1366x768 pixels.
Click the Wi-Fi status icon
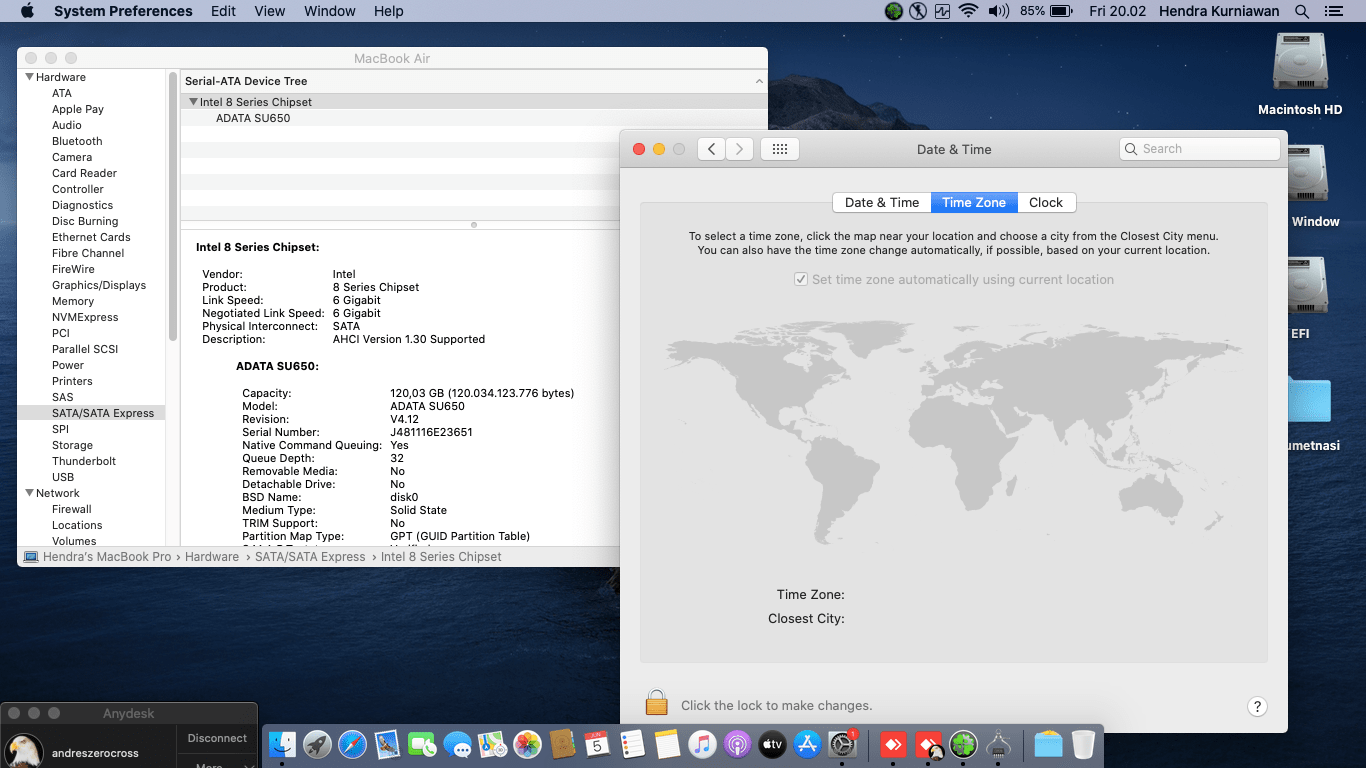pos(967,11)
